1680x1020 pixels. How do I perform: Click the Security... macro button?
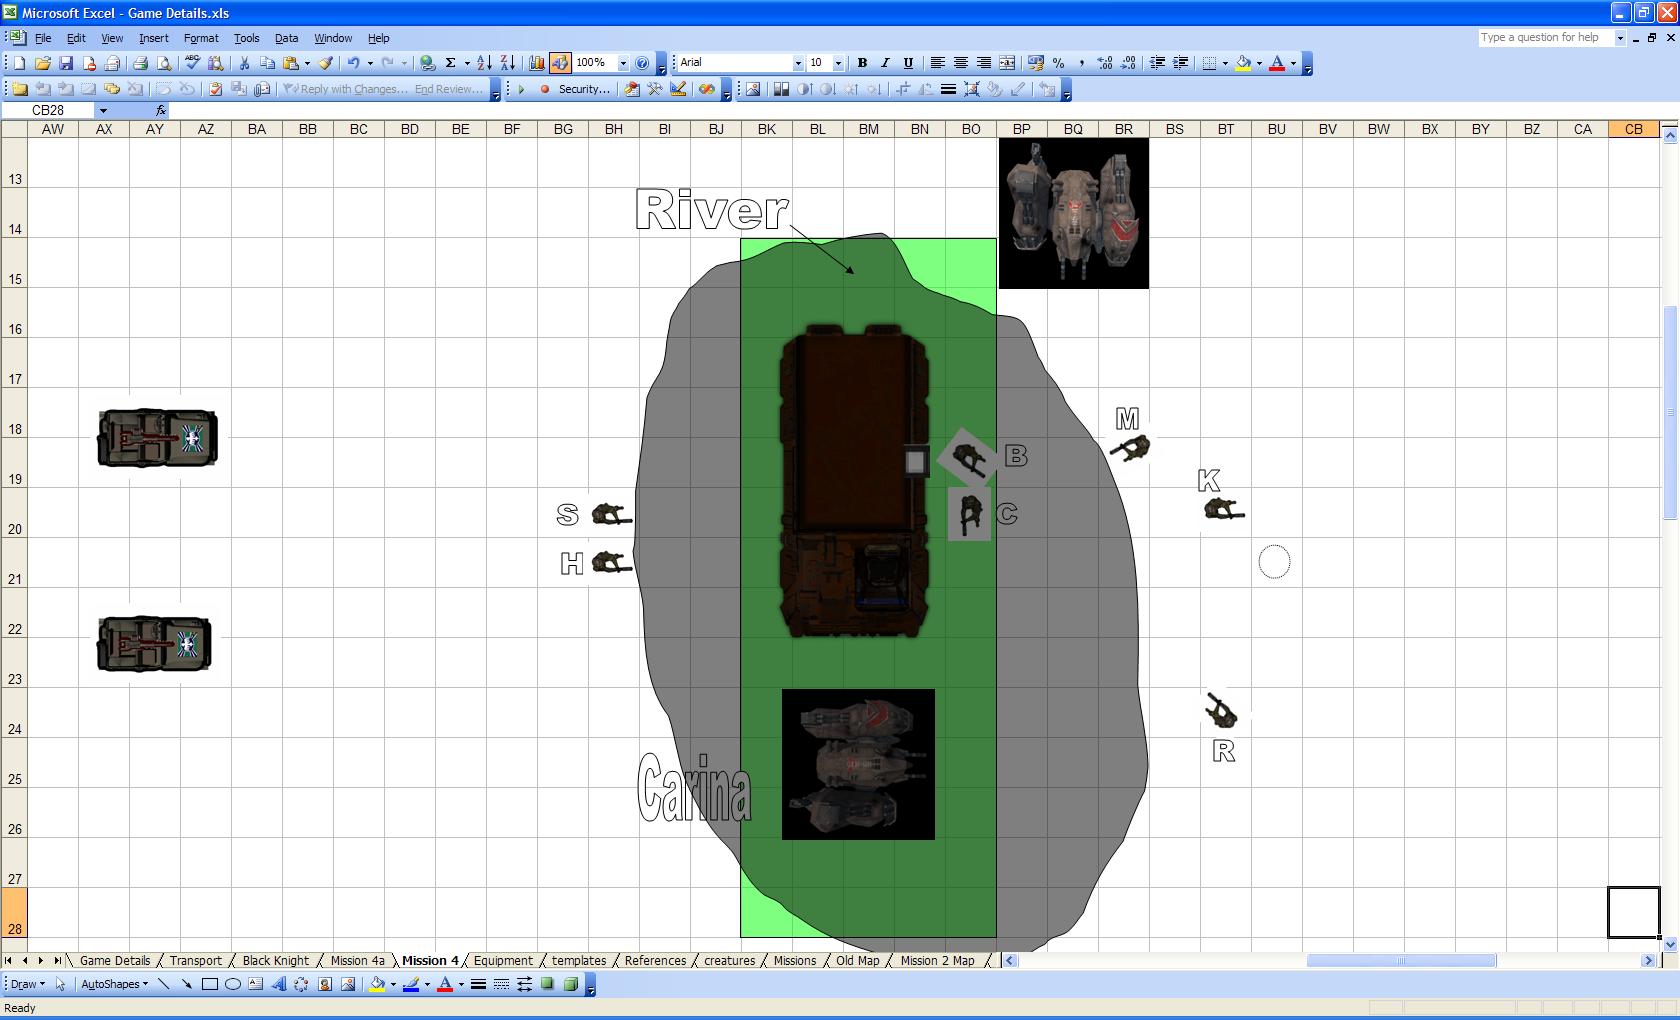584,89
